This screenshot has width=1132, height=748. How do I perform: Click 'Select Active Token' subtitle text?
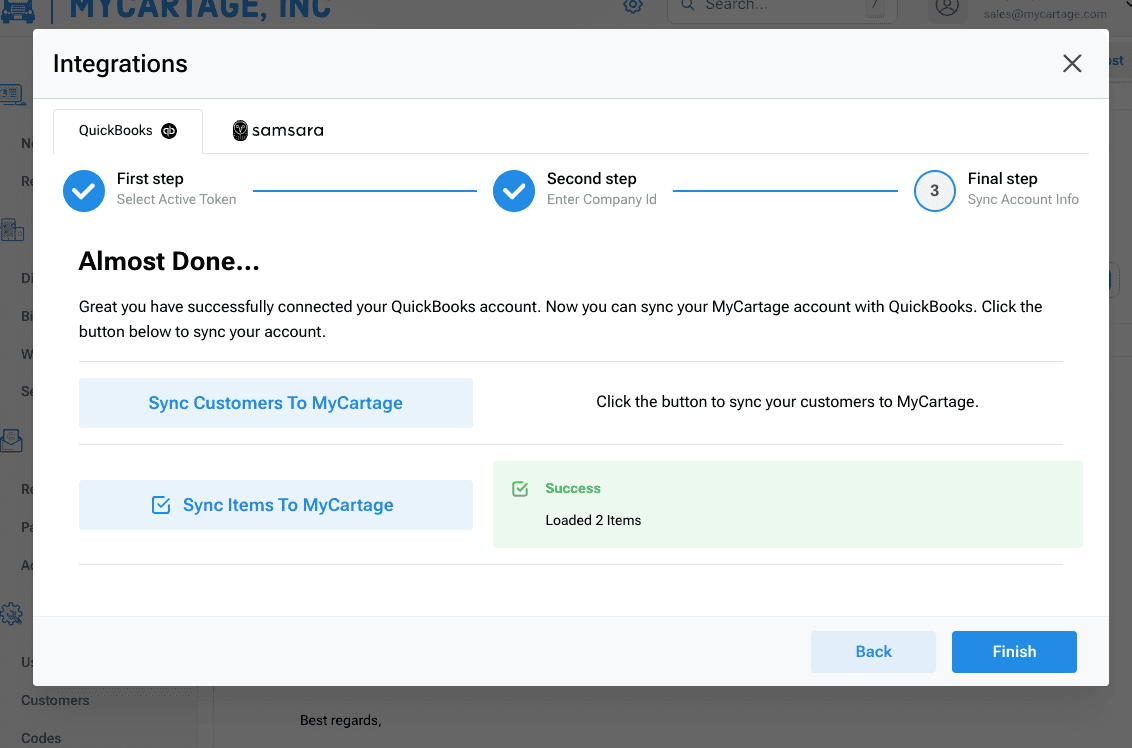tap(176, 199)
